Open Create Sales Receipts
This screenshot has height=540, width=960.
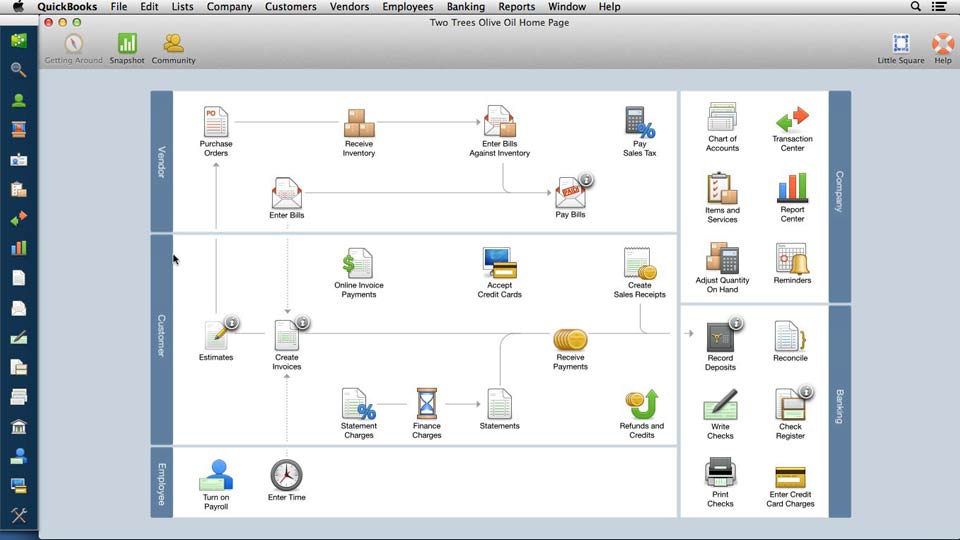pyautogui.click(x=639, y=263)
